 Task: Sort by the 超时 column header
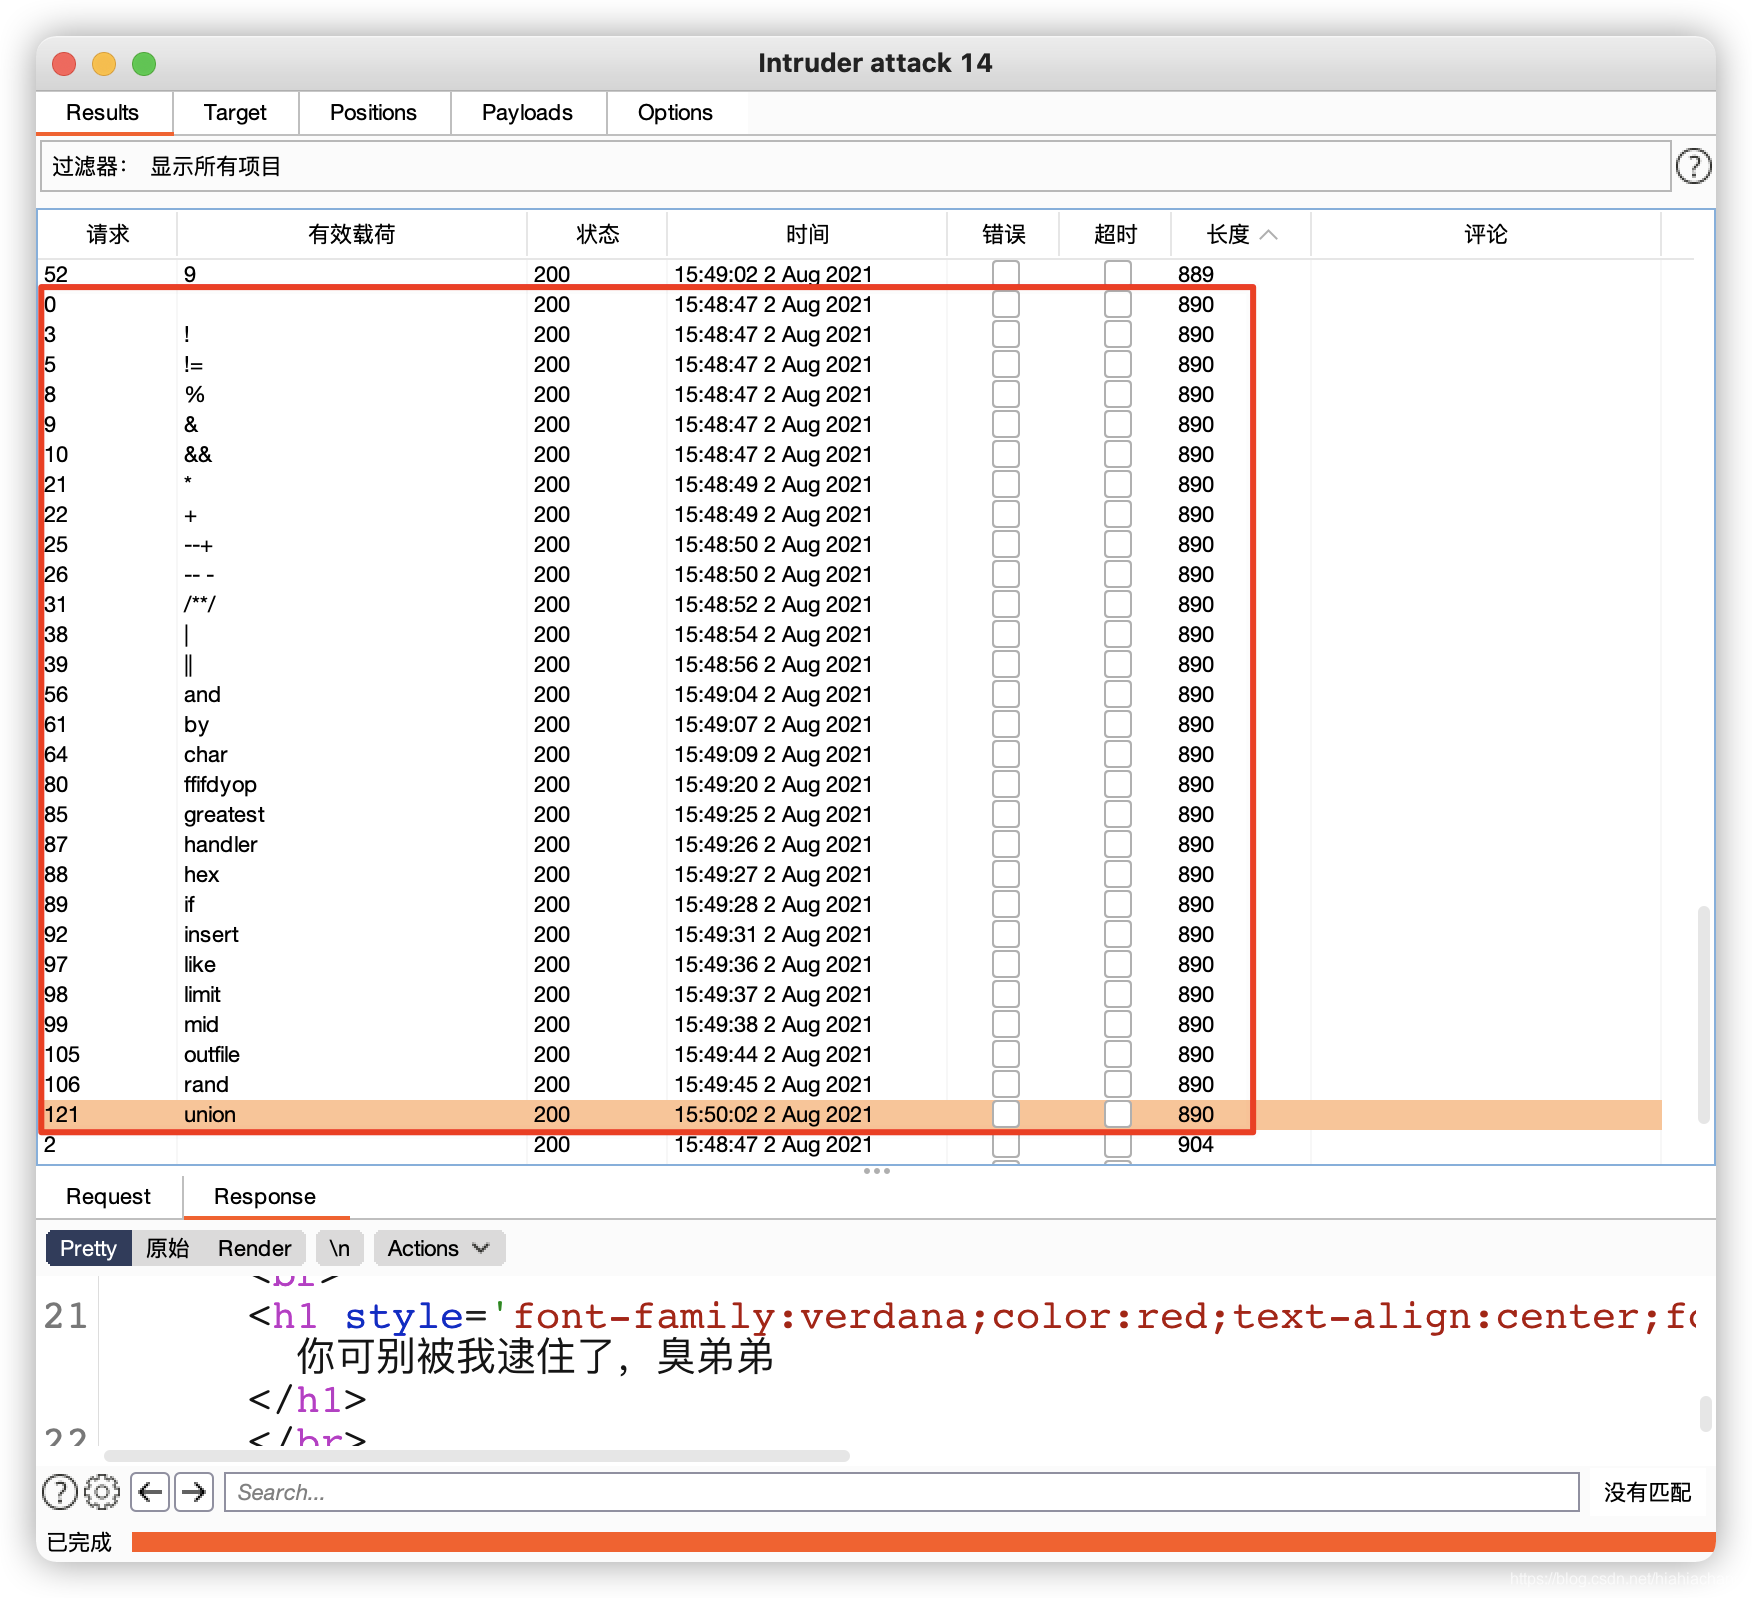[1115, 234]
